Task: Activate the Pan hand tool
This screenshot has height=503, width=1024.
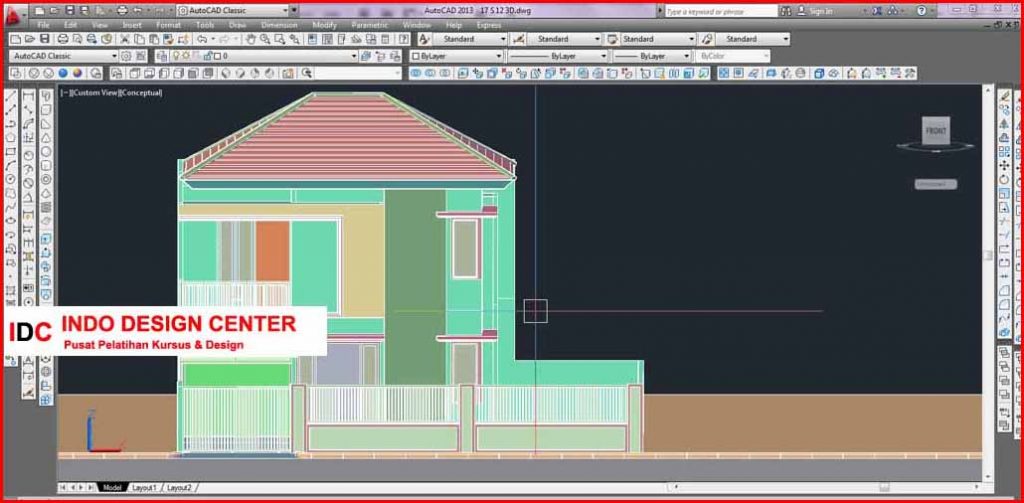Action: click(251, 39)
